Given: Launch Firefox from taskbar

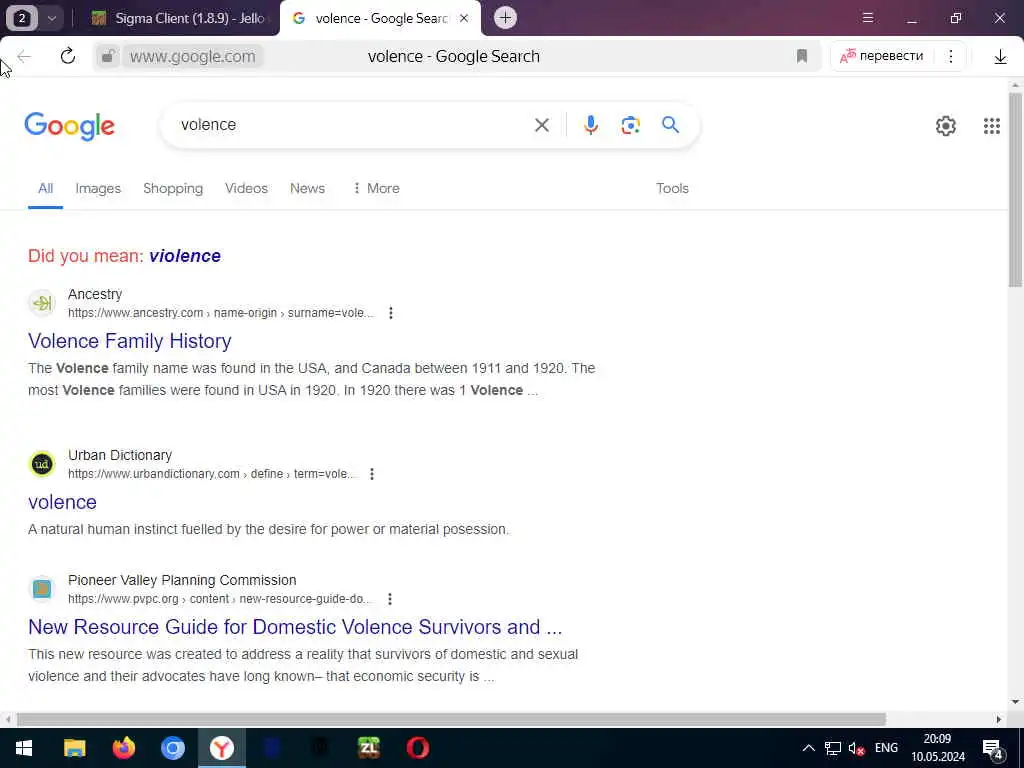Looking at the screenshot, I should [123, 748].
